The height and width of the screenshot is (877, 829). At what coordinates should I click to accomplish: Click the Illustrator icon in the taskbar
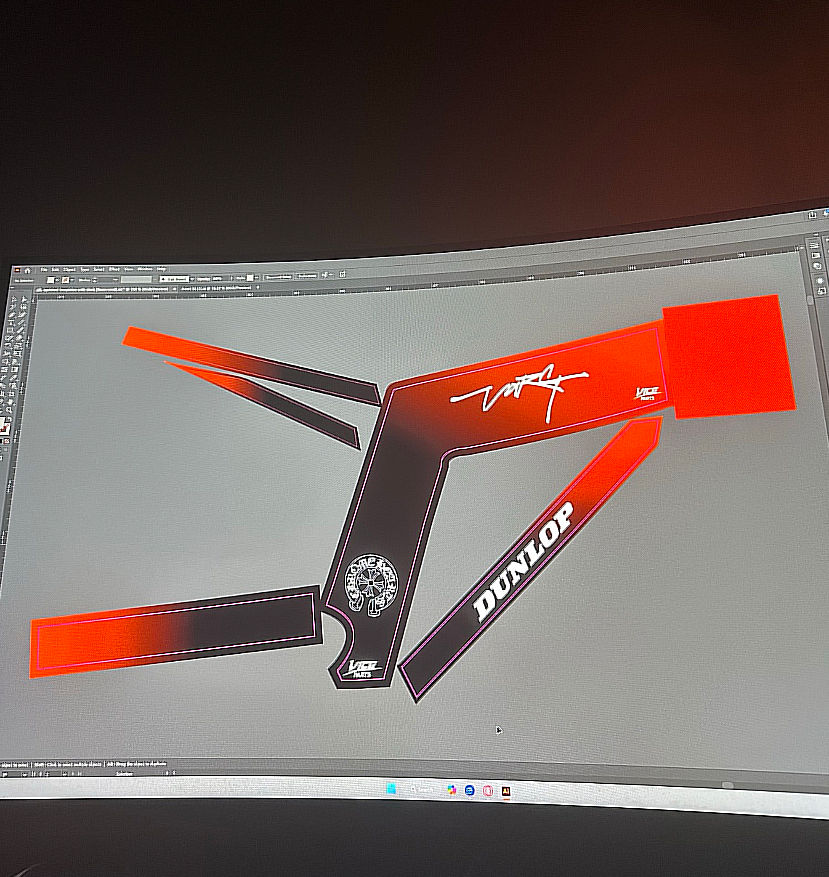pos(506,791)
